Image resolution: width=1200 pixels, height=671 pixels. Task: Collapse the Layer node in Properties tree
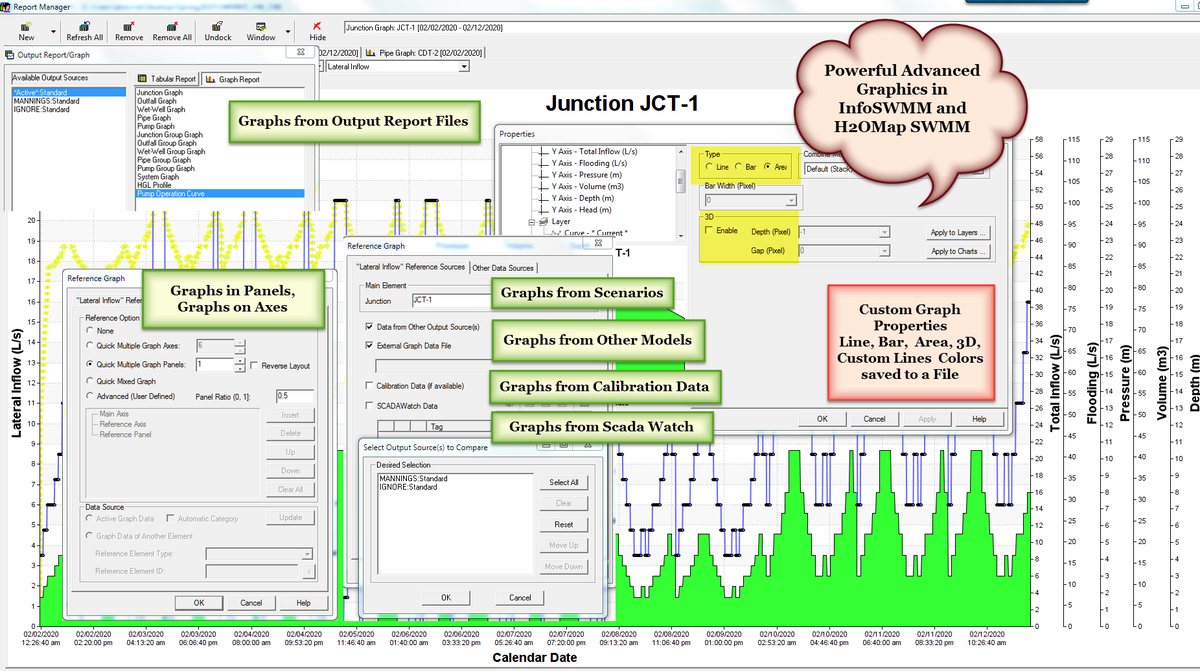[x=534, y=222]
